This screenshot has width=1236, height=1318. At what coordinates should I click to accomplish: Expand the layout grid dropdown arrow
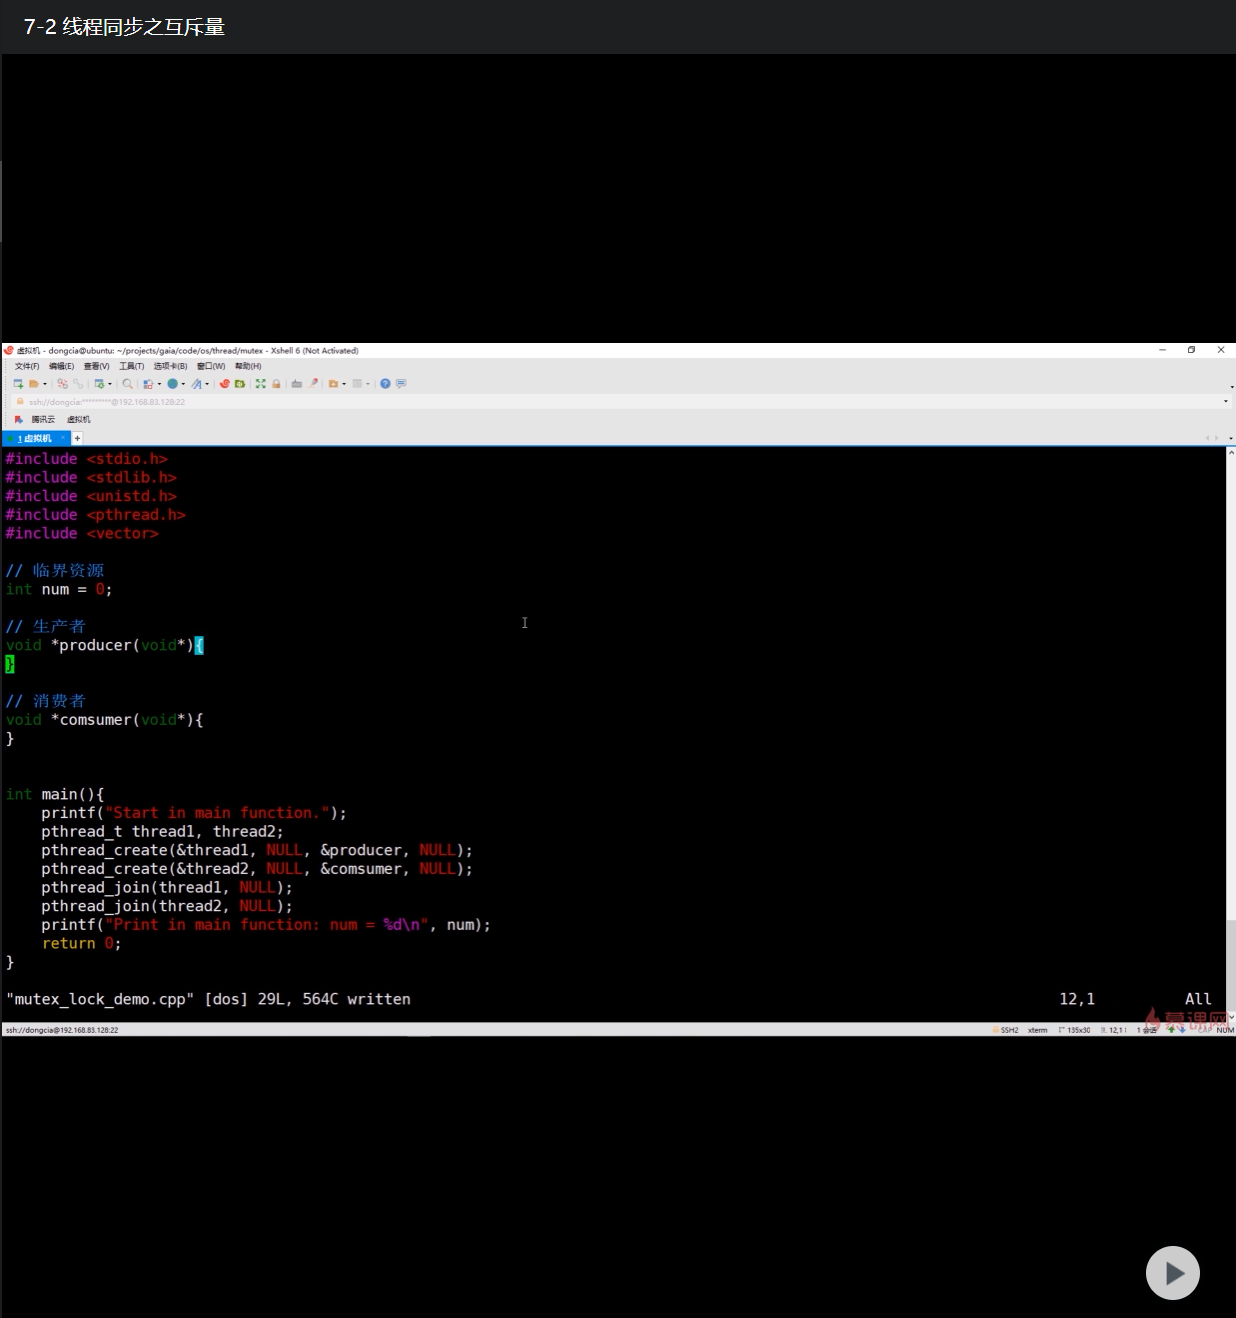[368, 384]
